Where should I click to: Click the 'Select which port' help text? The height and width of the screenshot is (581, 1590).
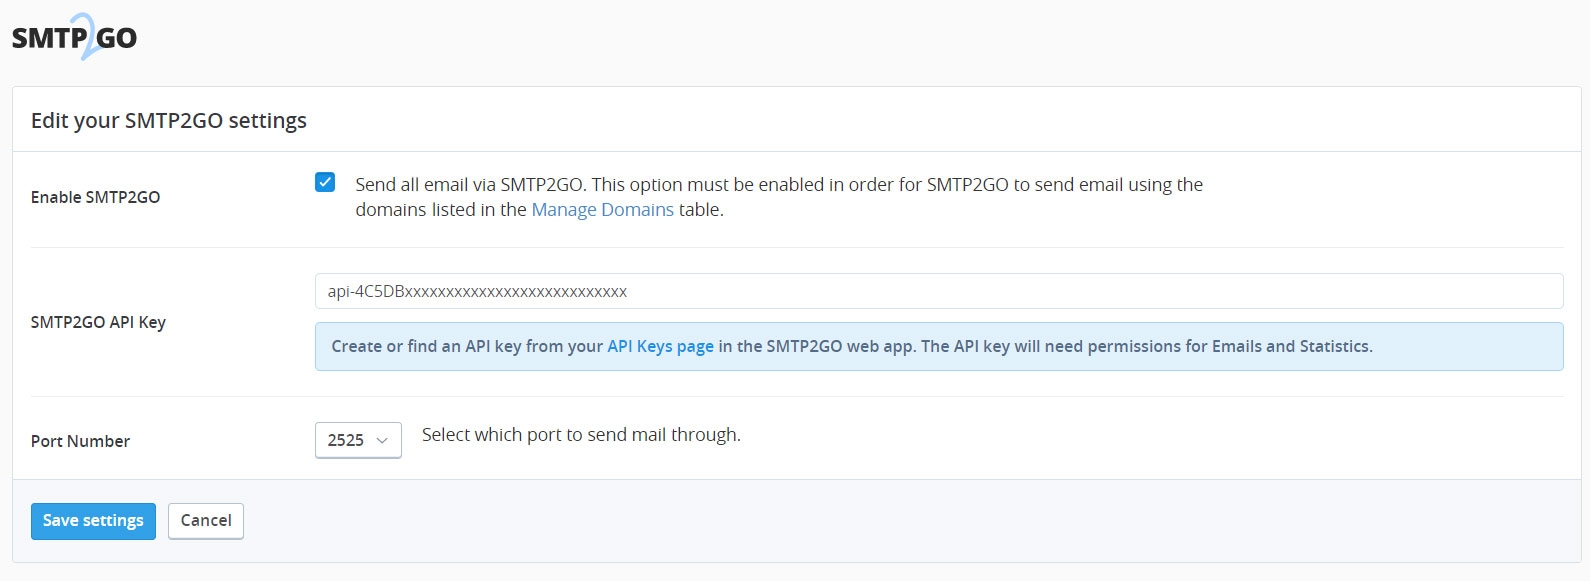coord(581,435)
